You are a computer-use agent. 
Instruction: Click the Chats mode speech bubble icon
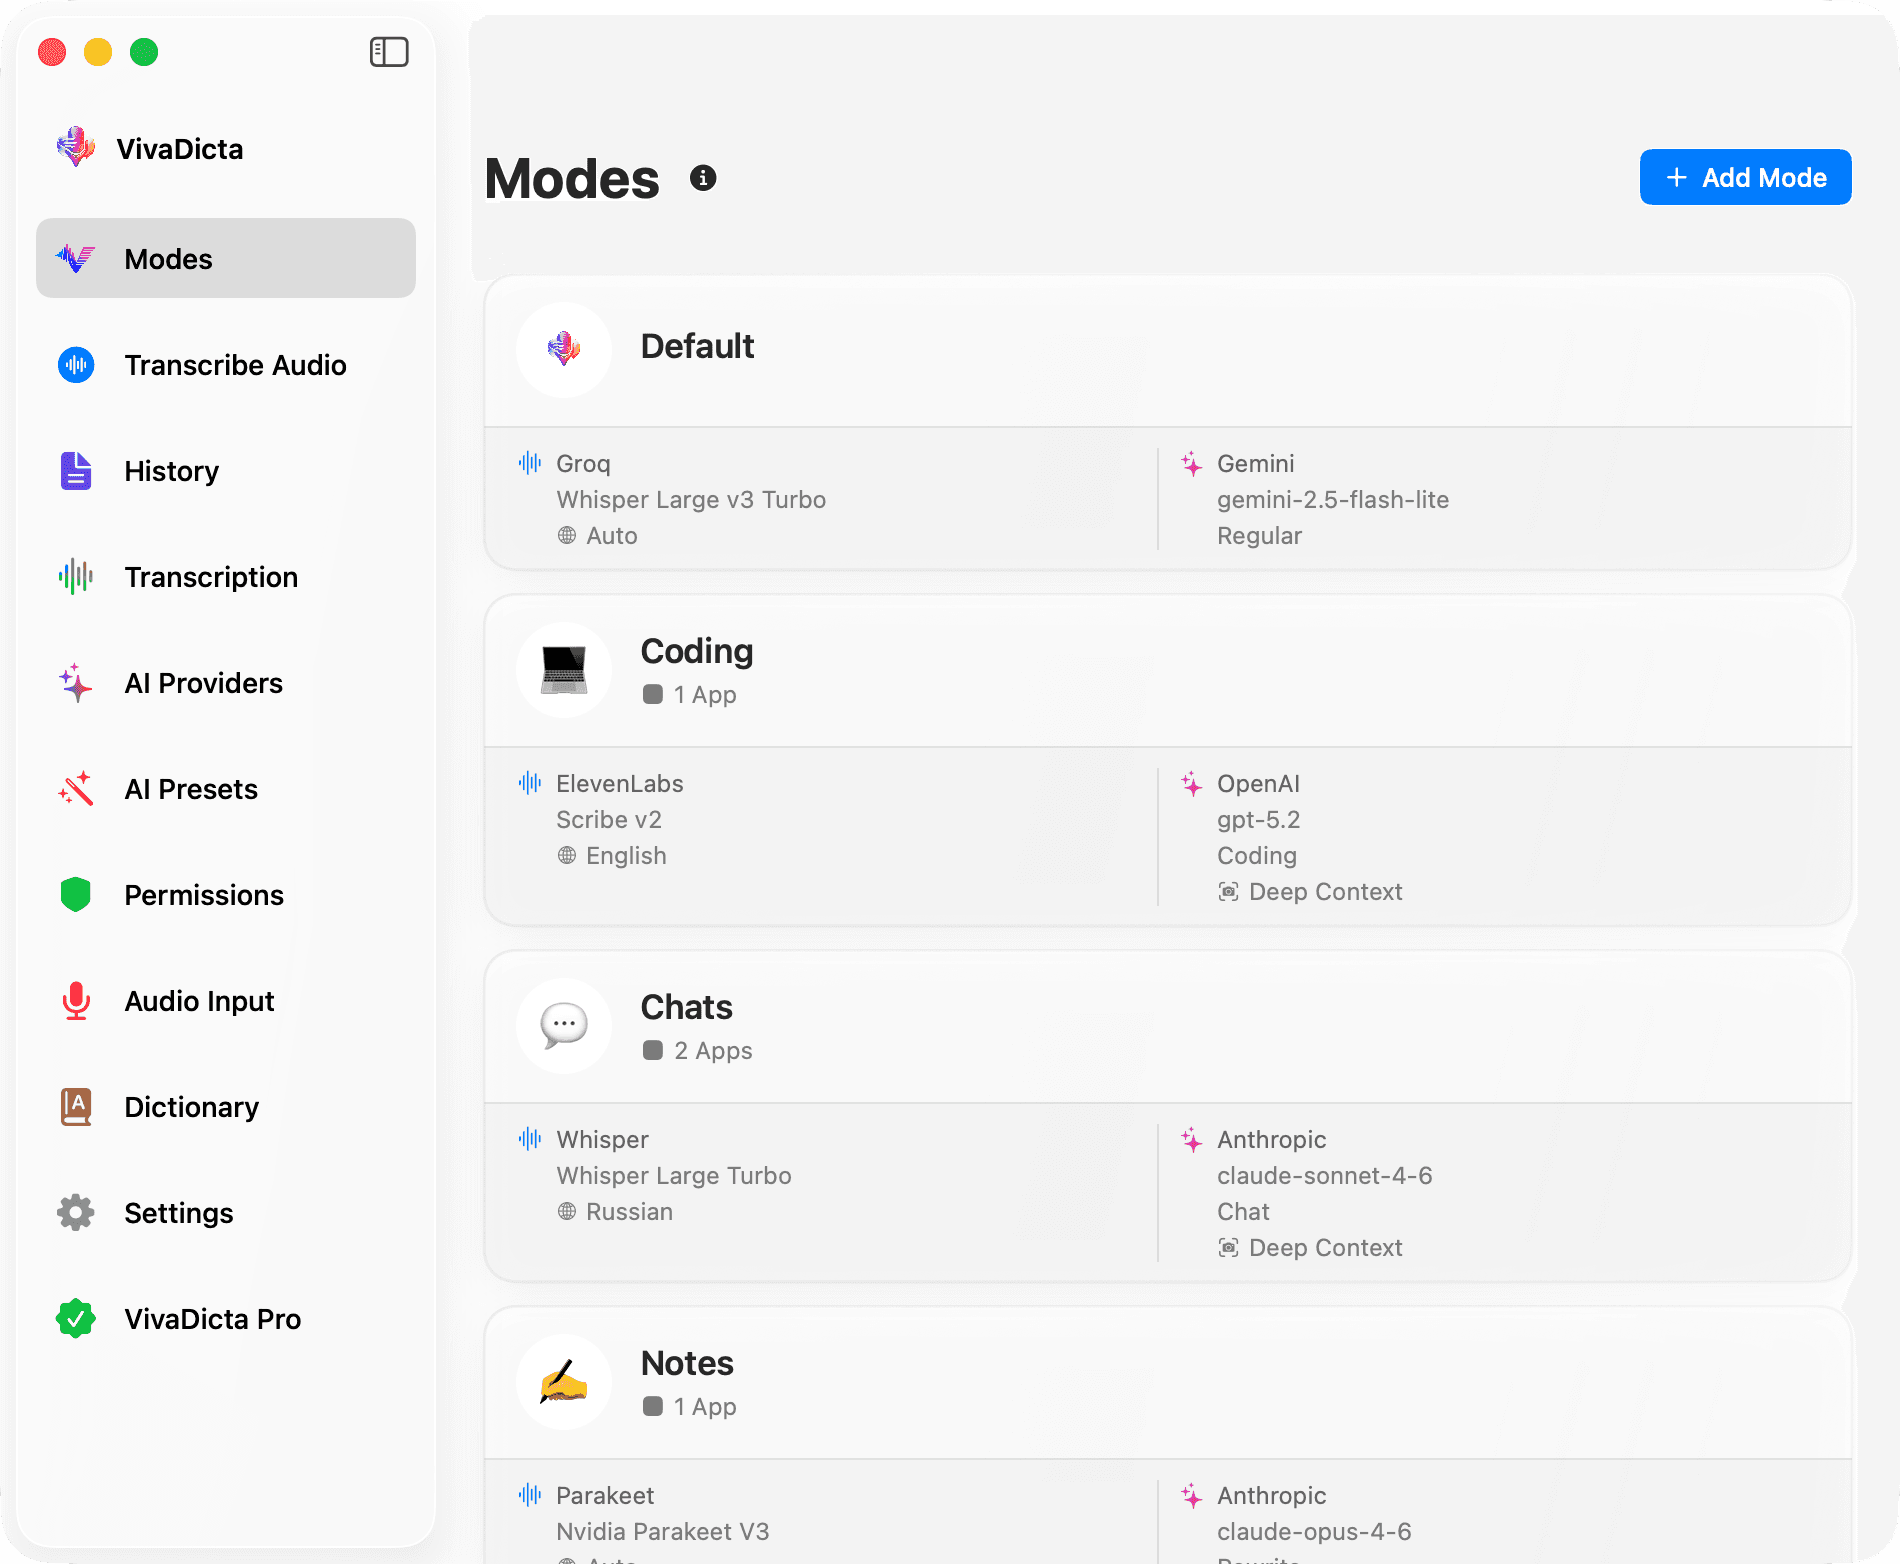pyautogui.click(x=563, y=1026)
